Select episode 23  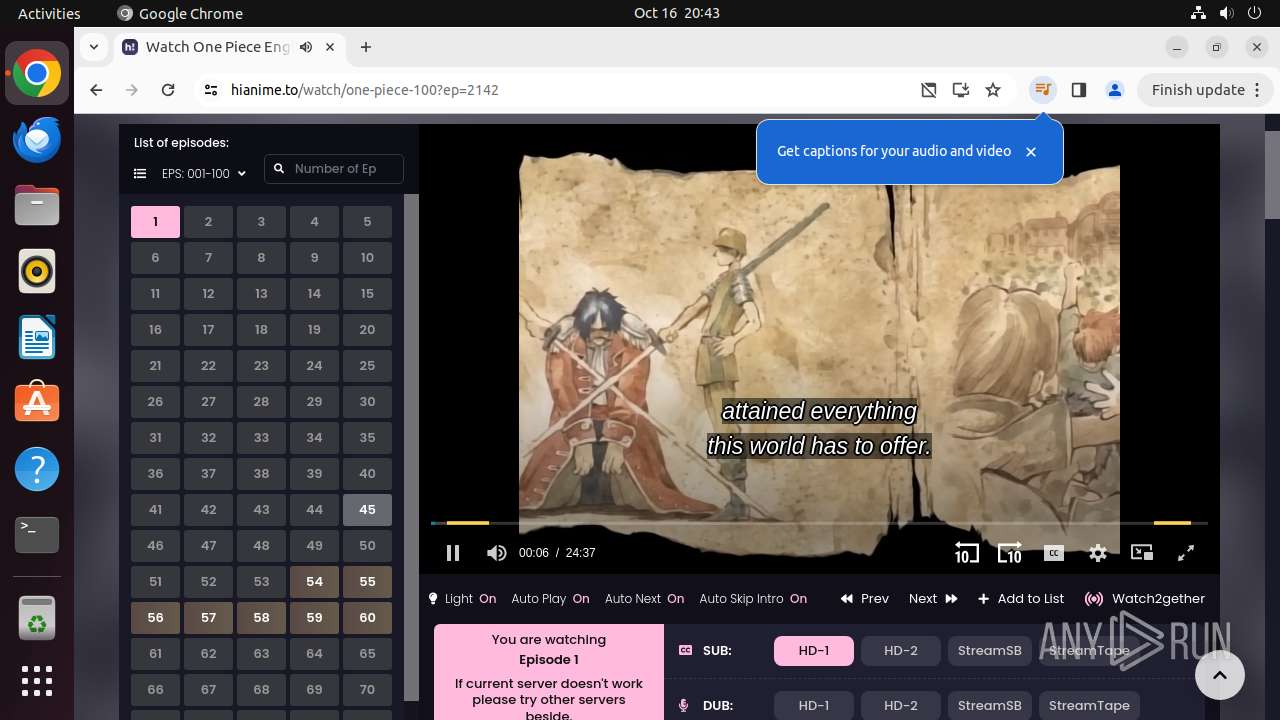point(261,366)
